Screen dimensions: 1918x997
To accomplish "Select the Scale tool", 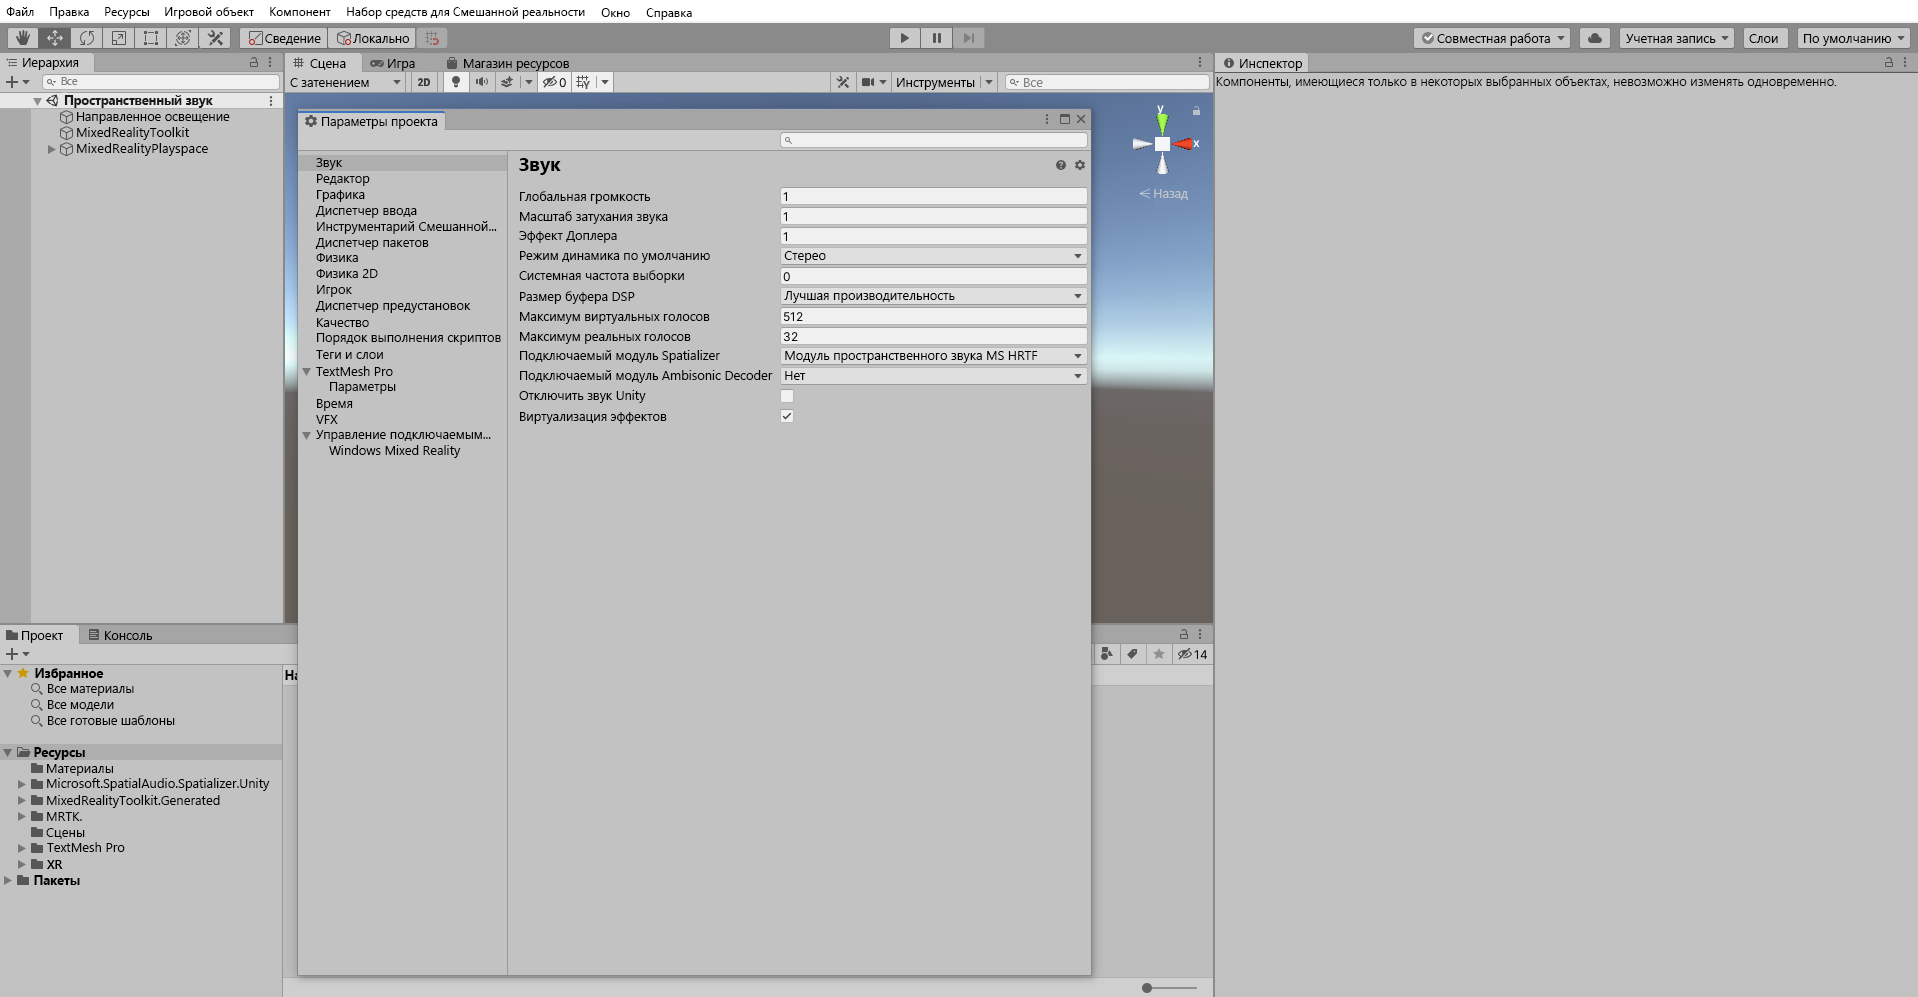I will click(119, 38).
